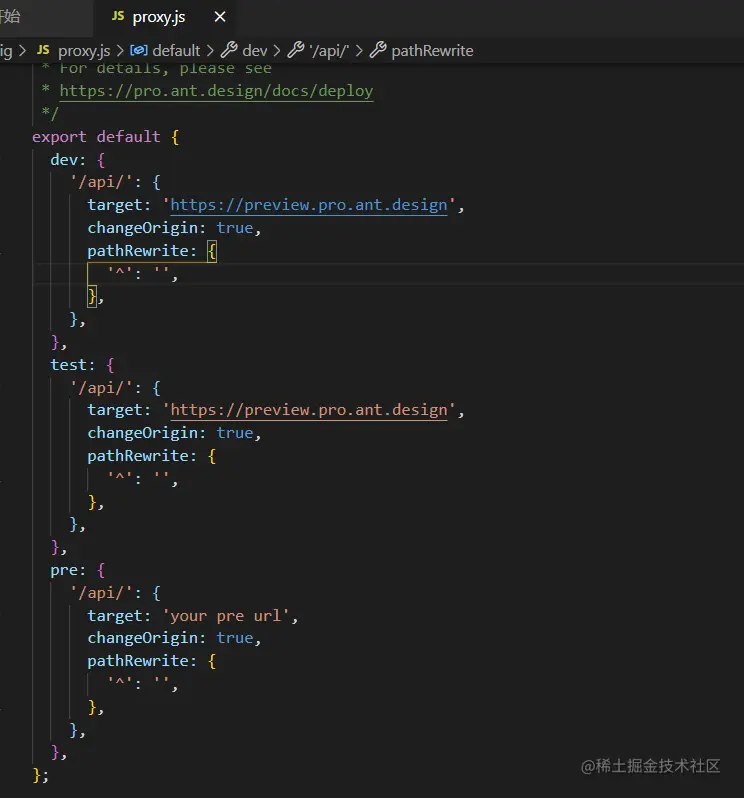Open the test target preview.pro.ant.design link
The height and width of the screenshot is (798, 744).
(308, 410)
